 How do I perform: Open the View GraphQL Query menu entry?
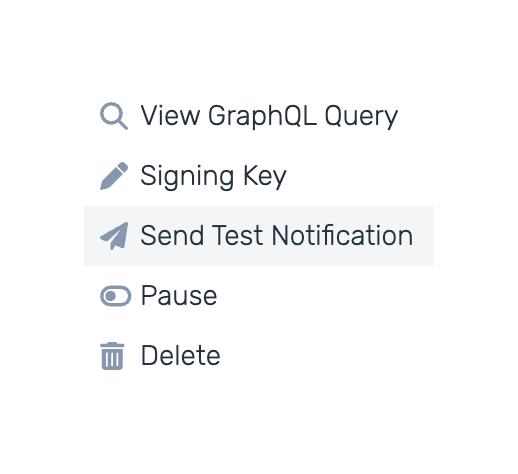[259, 116]
